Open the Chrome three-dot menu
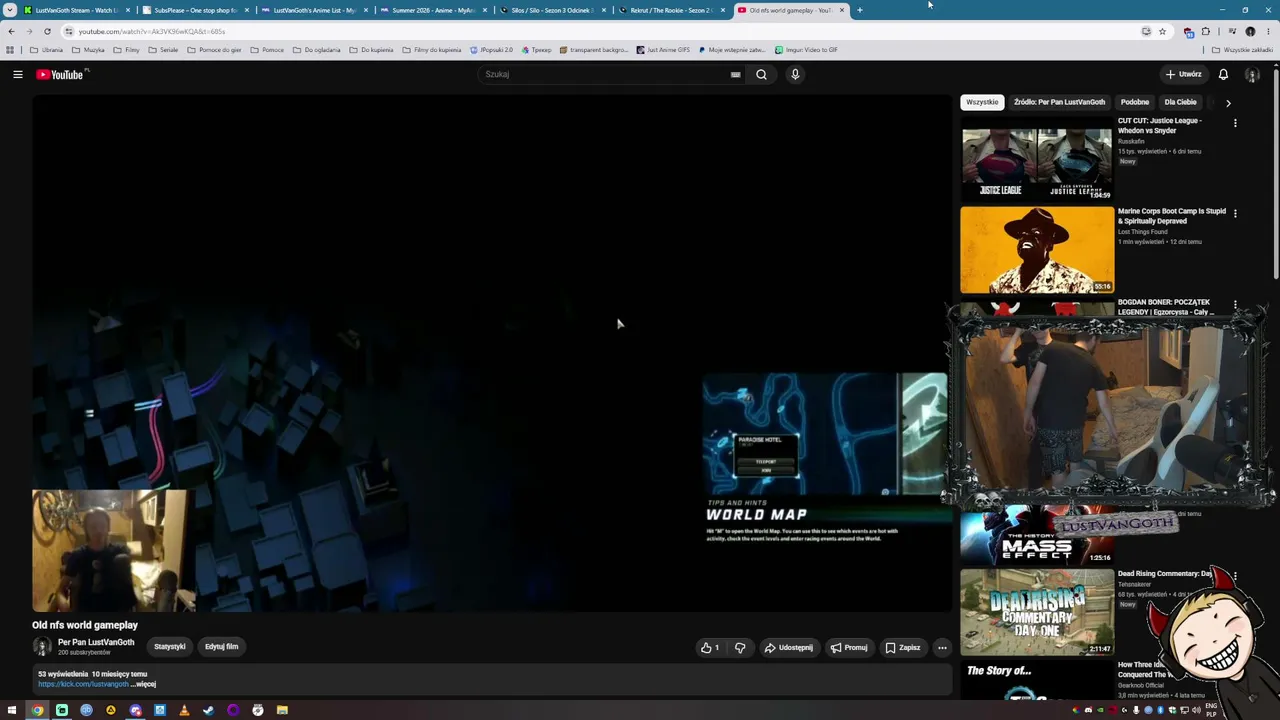Screen dimensions: 1280x720 point(1268,31)
